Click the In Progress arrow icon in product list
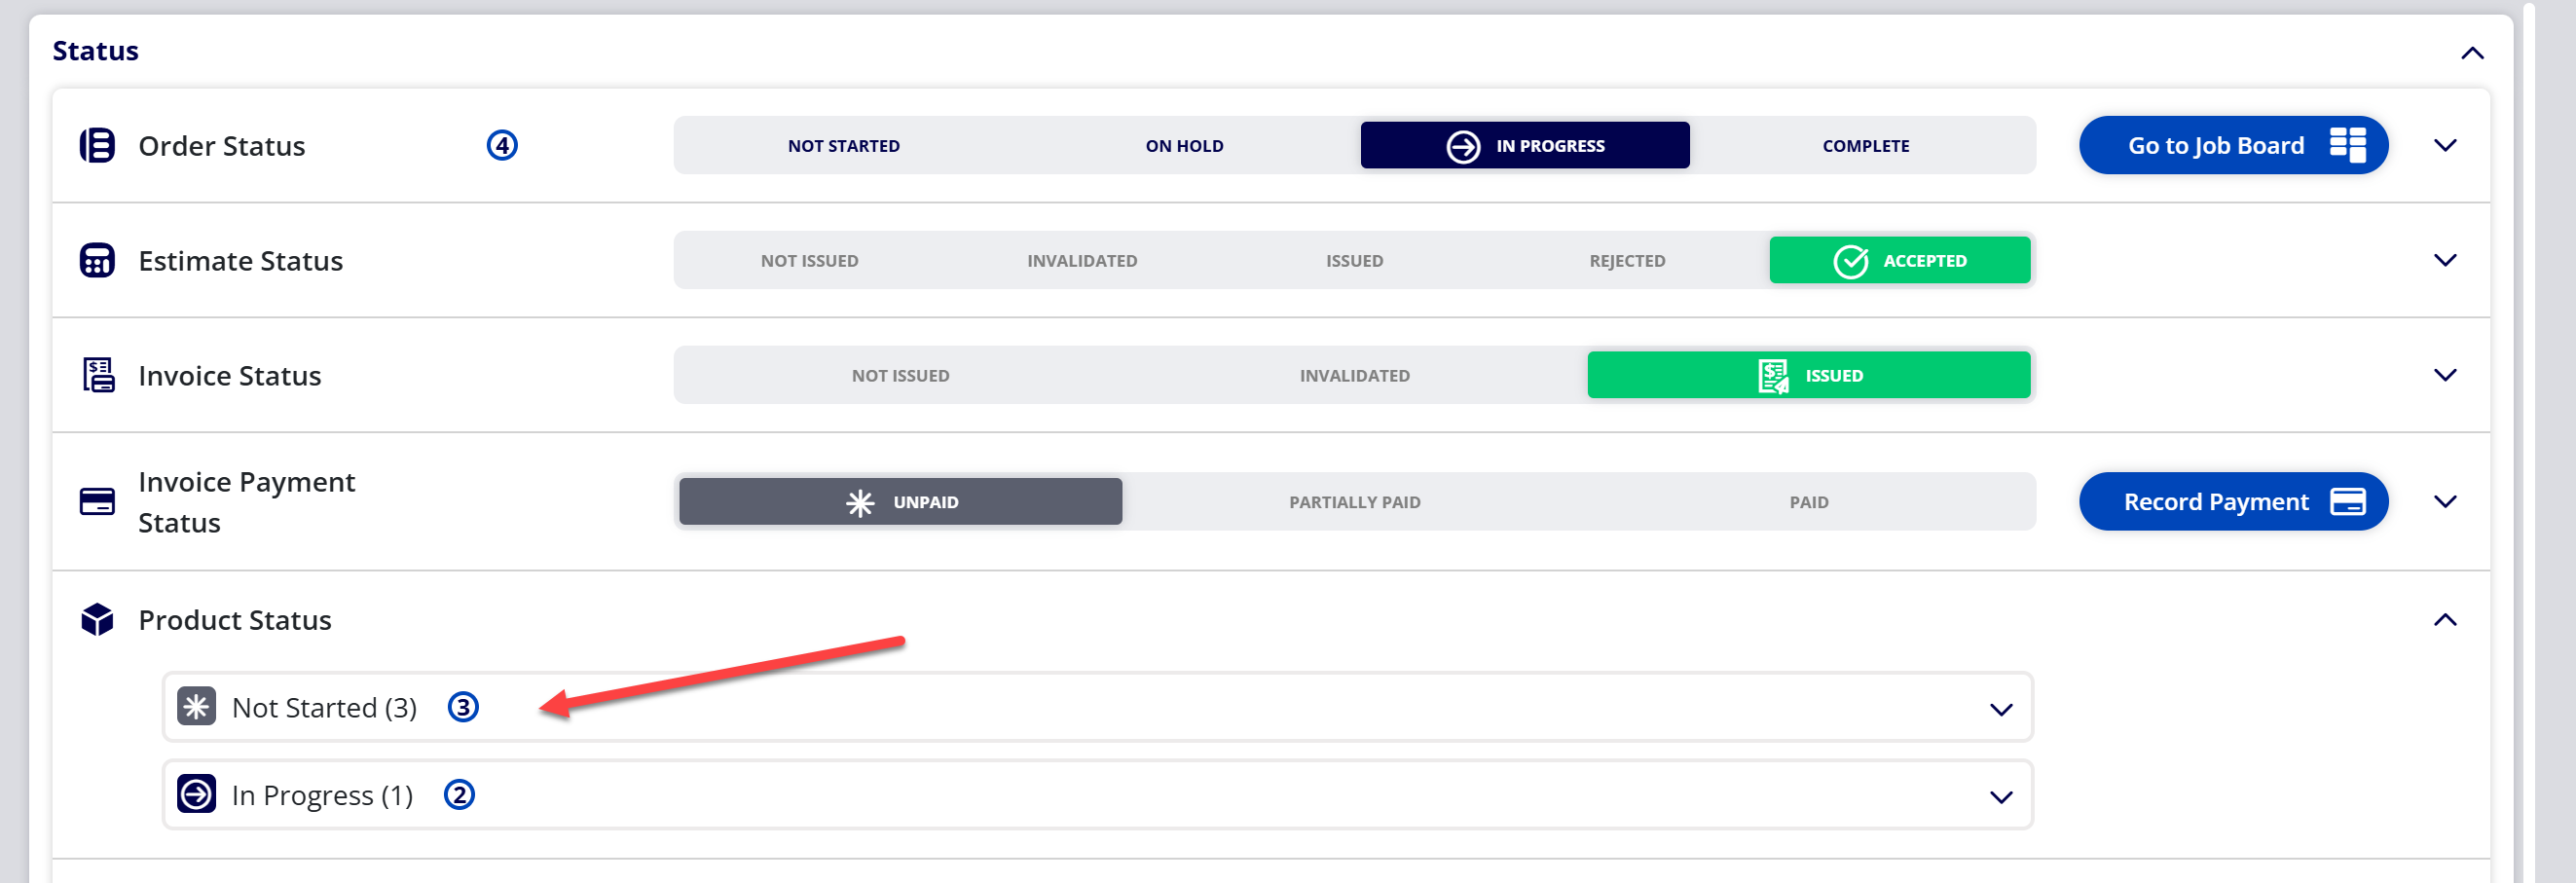The height and width of the screenshot is (883, 2576). coord(196,794)
